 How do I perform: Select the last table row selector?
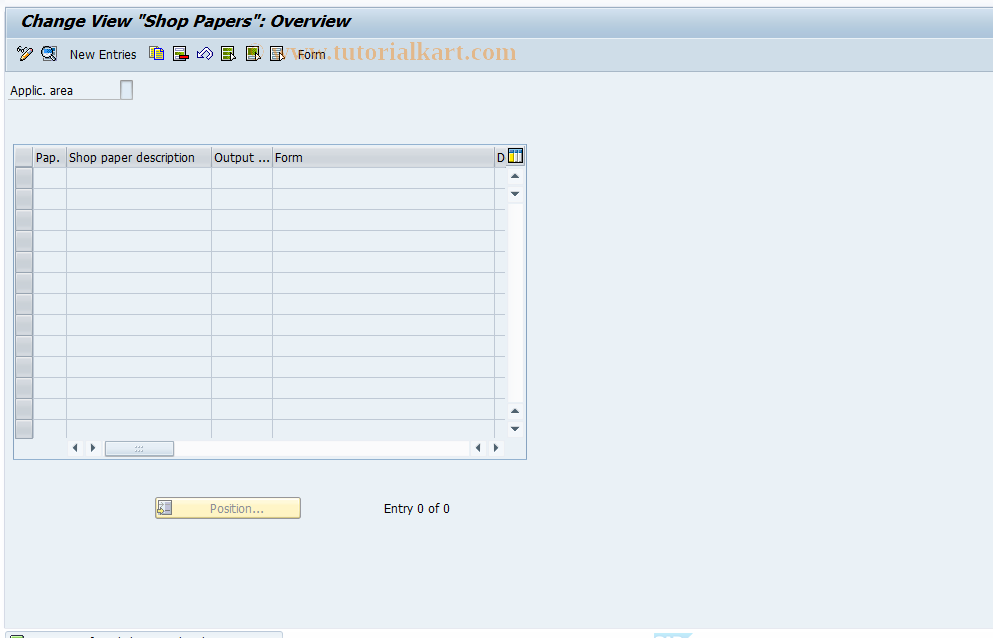(24, 429)
